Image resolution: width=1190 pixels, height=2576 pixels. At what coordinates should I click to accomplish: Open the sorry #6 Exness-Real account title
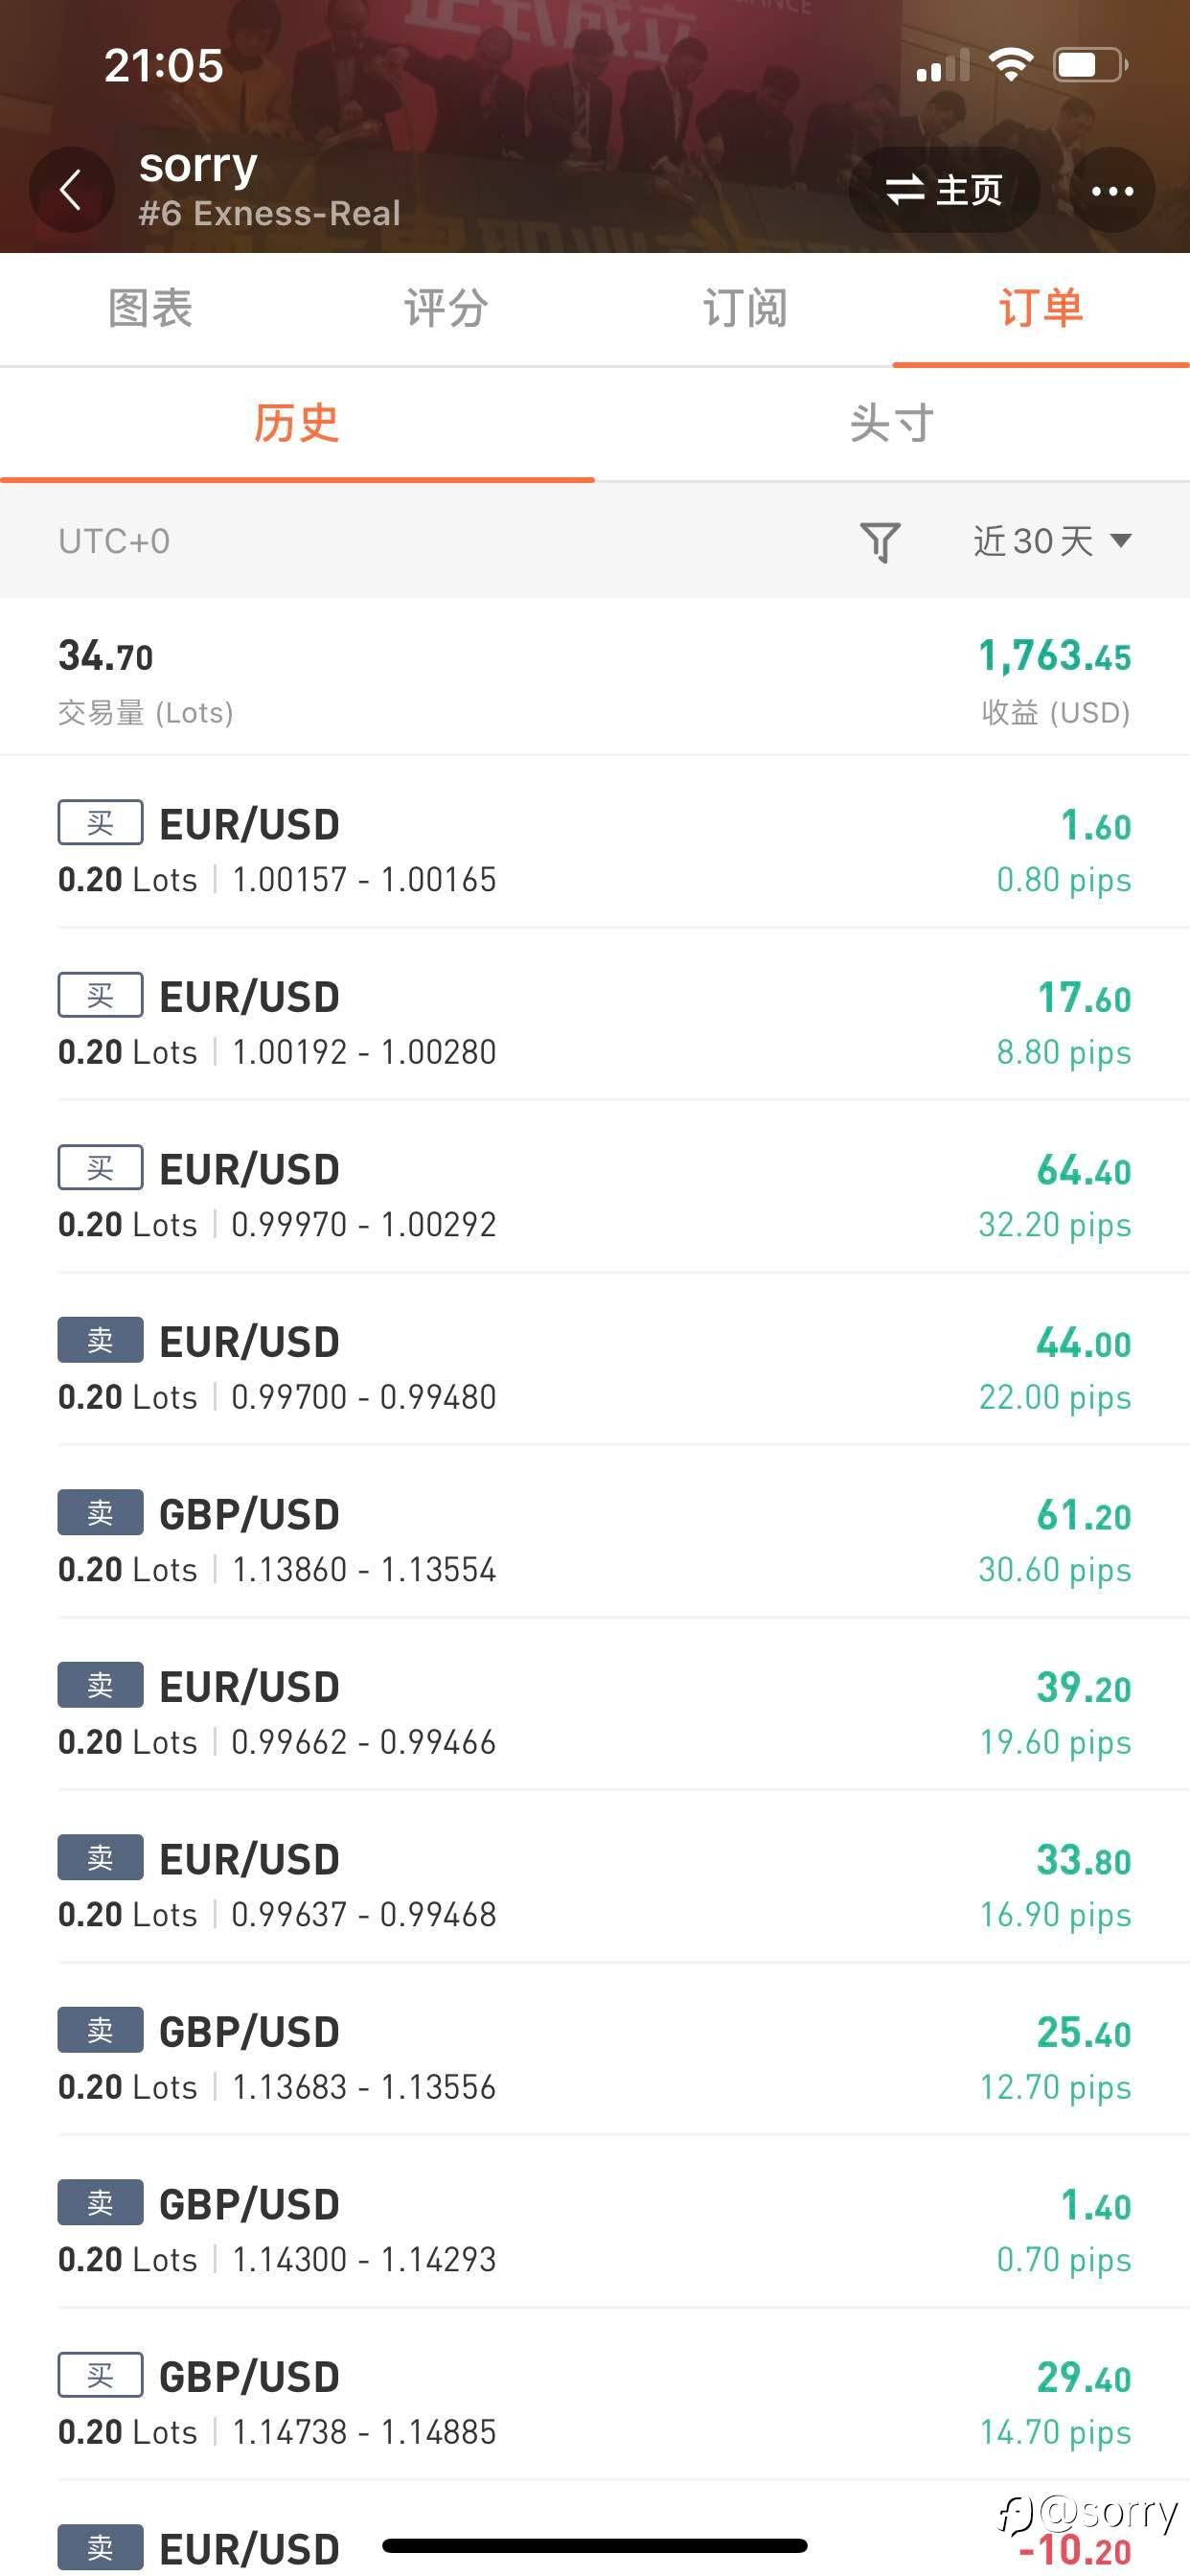pyautogui.click(x=269, y=187)
